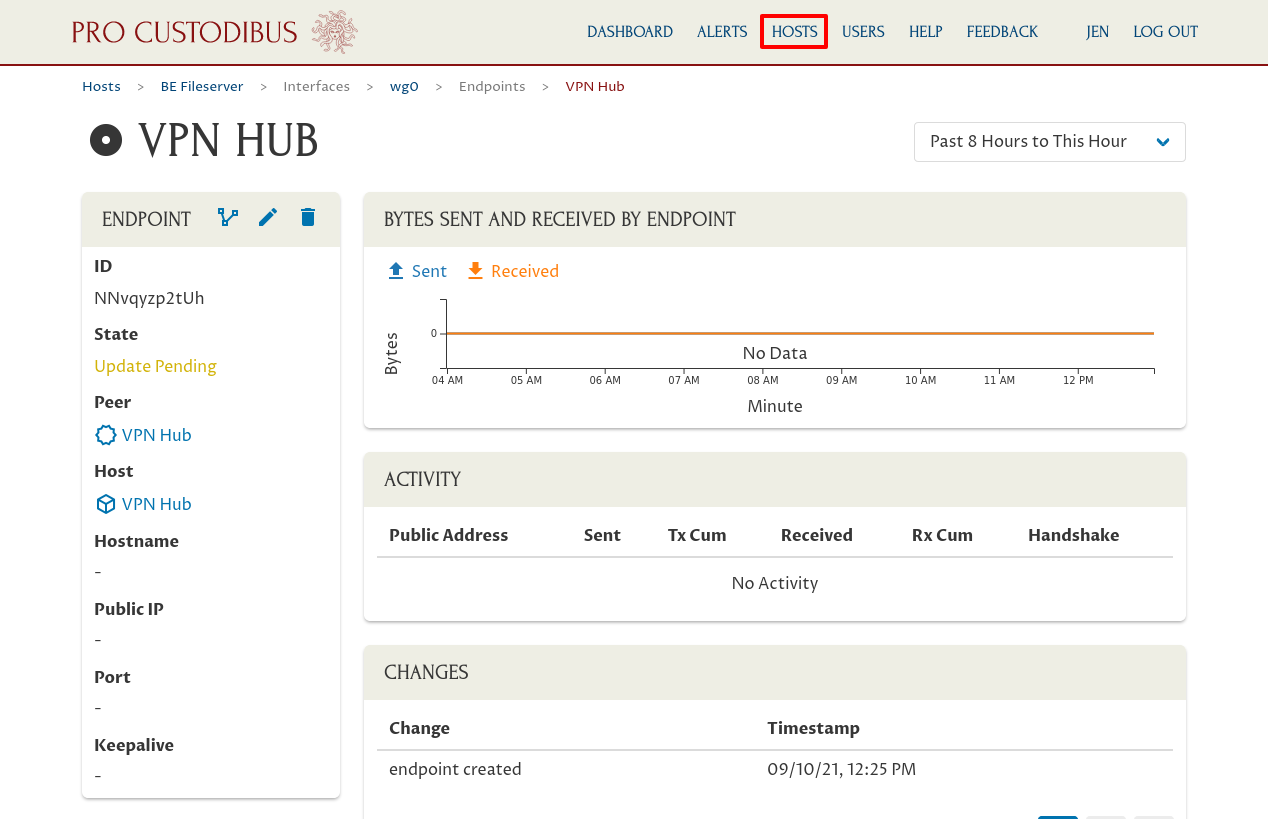
Task: Navigate to Users in top menu
Action: click(863, 32)
